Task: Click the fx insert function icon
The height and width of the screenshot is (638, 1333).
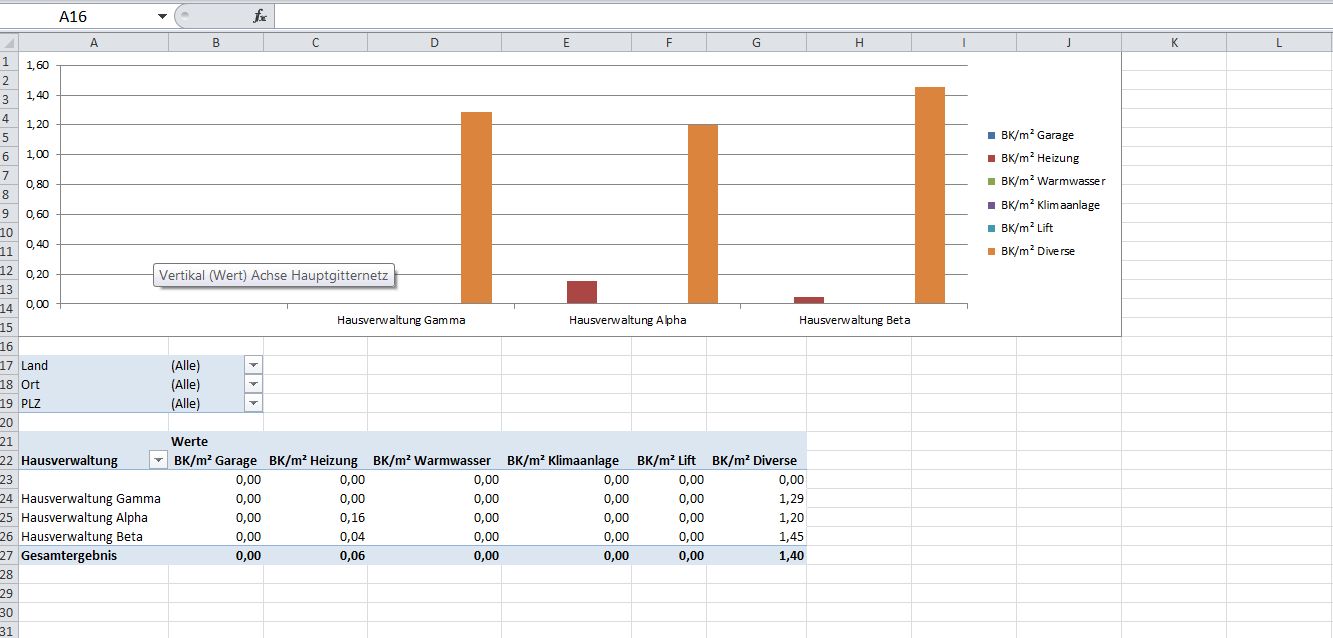Action: coord(260,16)
